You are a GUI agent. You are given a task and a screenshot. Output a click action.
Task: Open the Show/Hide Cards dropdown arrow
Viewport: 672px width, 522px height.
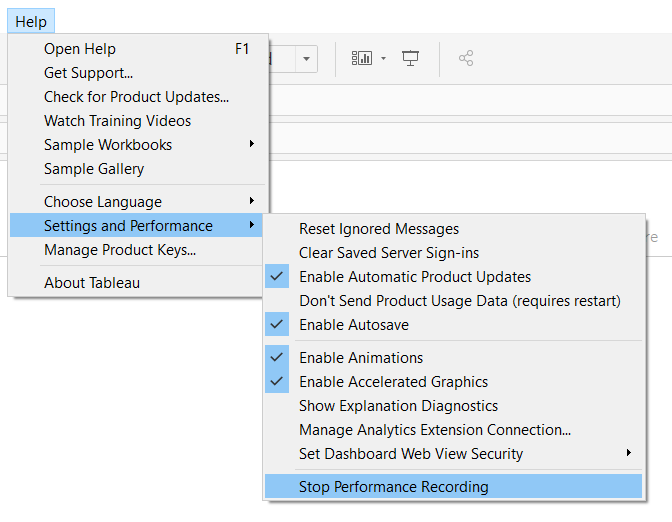pyautogui.click(x=383, y=59)
